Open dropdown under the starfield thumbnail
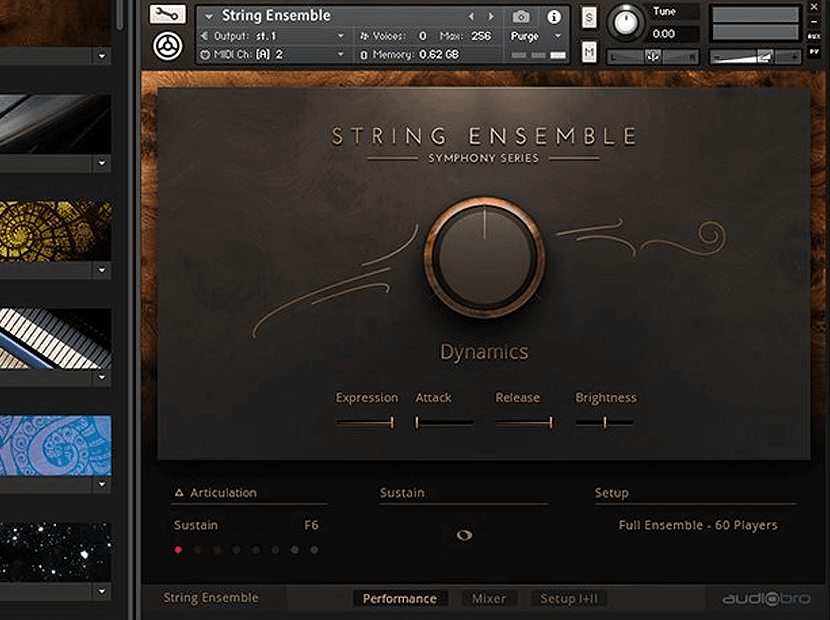The image size is (830, 620). click(x=102, y=591)
